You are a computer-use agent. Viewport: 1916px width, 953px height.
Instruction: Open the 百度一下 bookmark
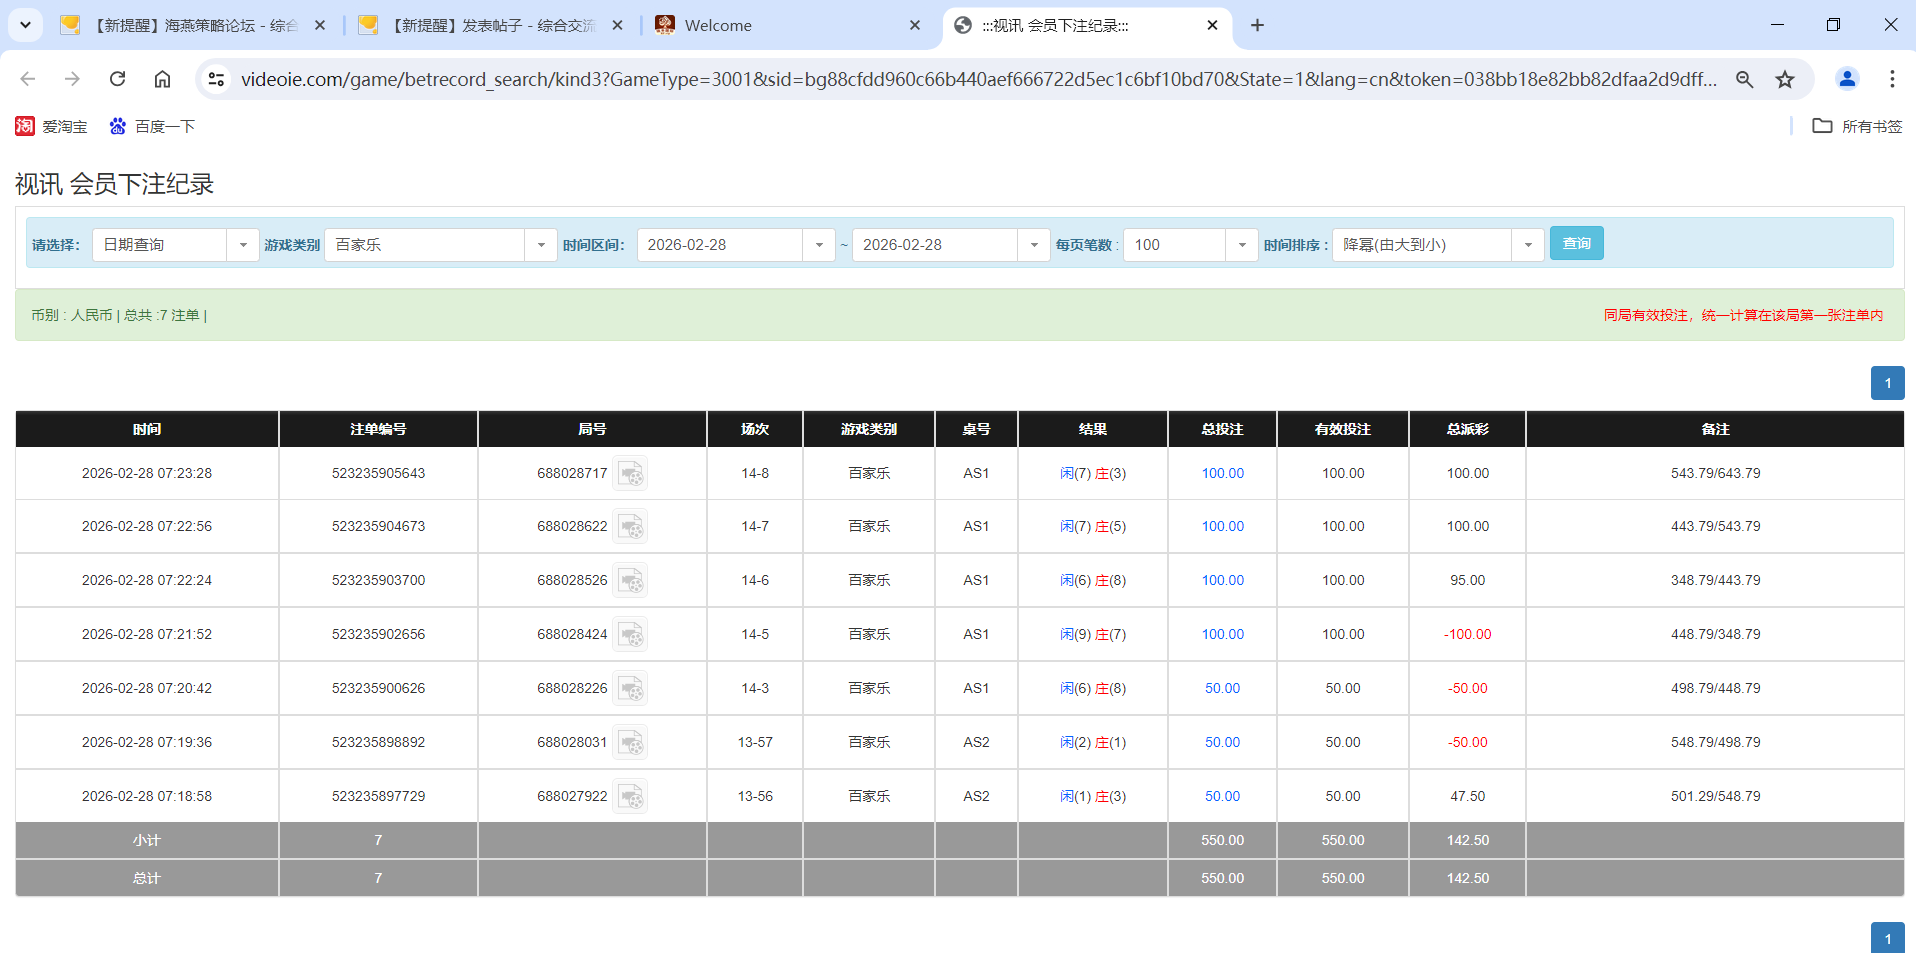pyautogui.click(x=151, y=126)
